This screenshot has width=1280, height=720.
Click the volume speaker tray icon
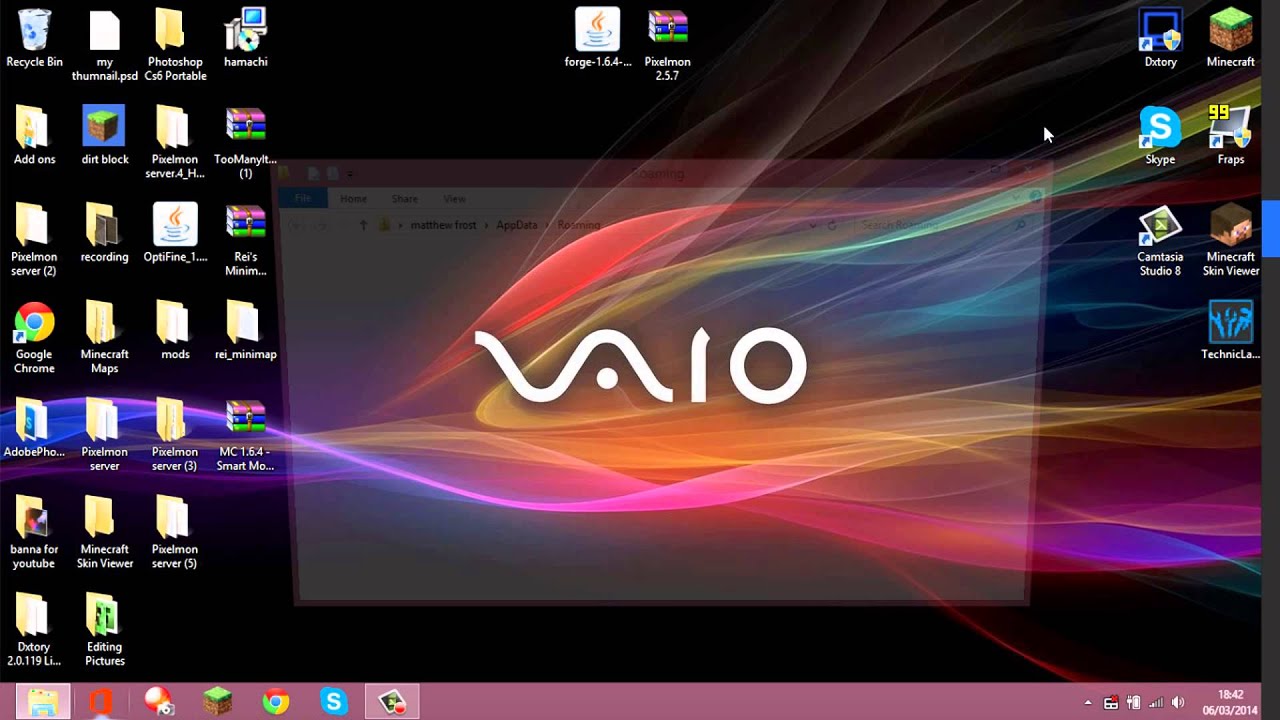coord(1178,703)
